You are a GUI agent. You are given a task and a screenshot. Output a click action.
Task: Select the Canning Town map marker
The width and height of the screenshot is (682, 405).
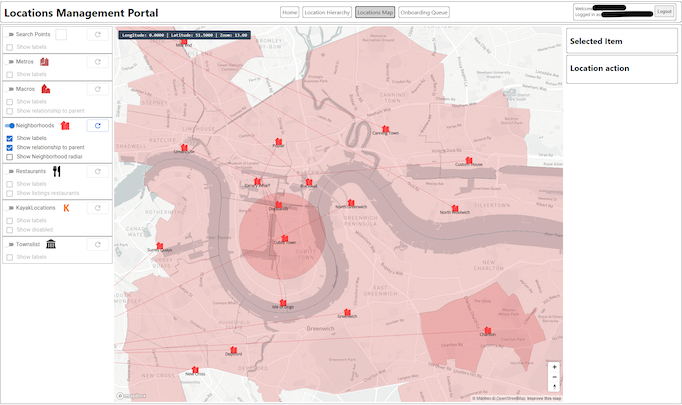pos(385,129)
